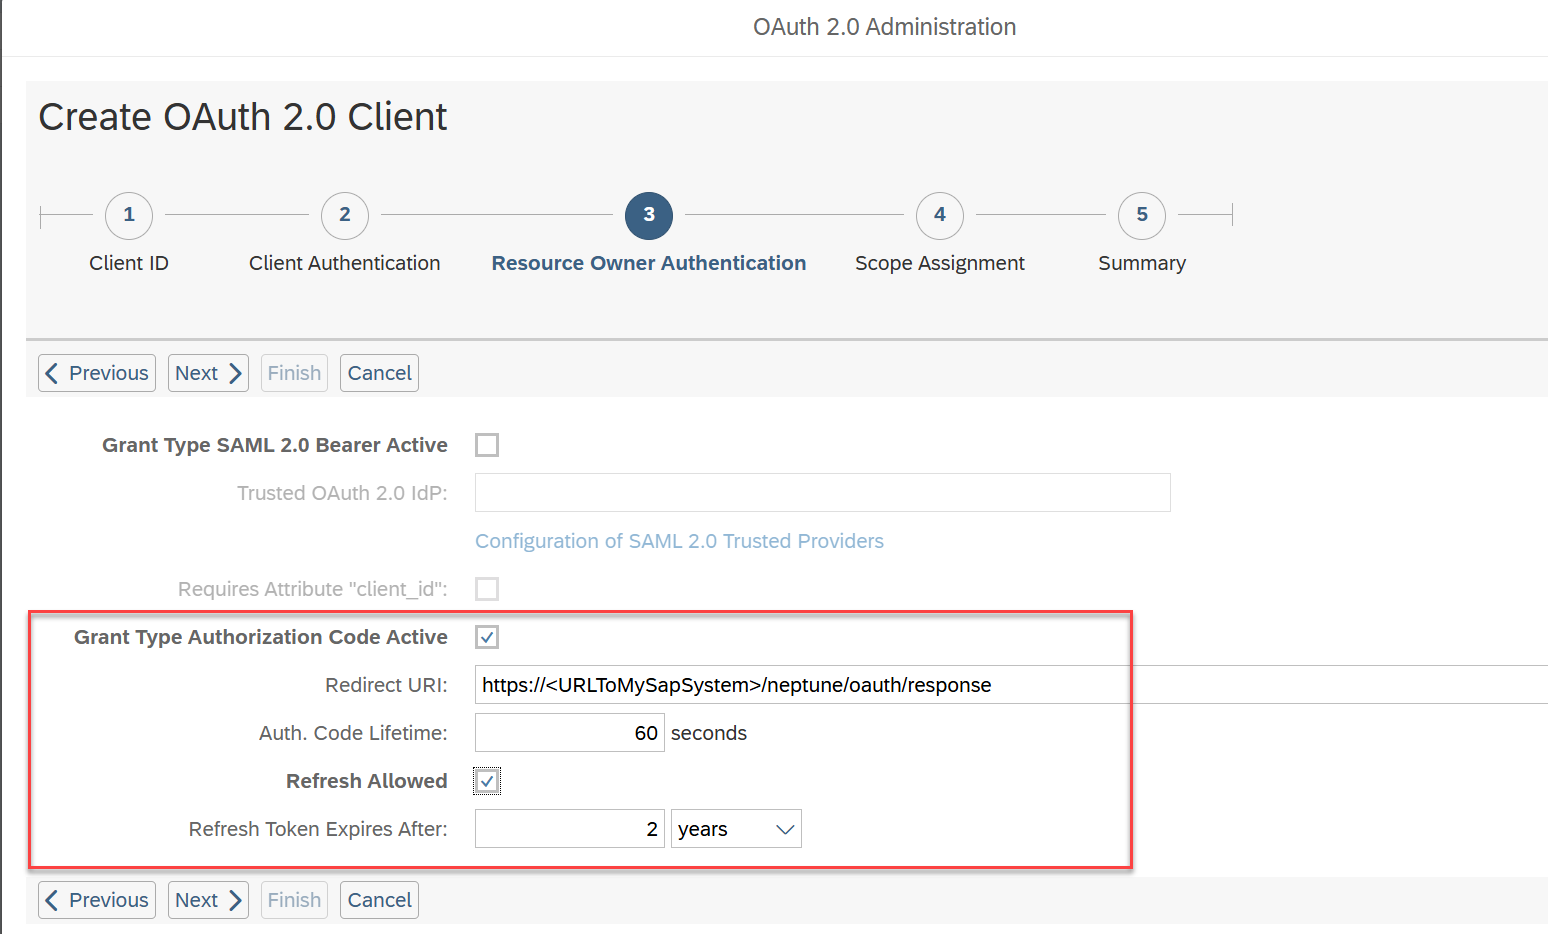The width and height of the screenshot is (1548, 934).
Task: Enable Grant Type SAML 2.0 Bearer Active
Action: (487, 444)
